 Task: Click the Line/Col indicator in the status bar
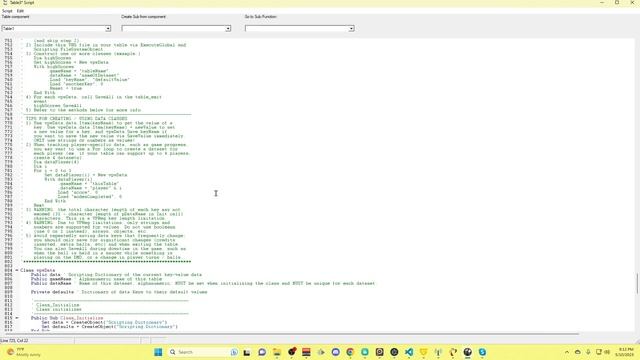[x=15, y=340]
